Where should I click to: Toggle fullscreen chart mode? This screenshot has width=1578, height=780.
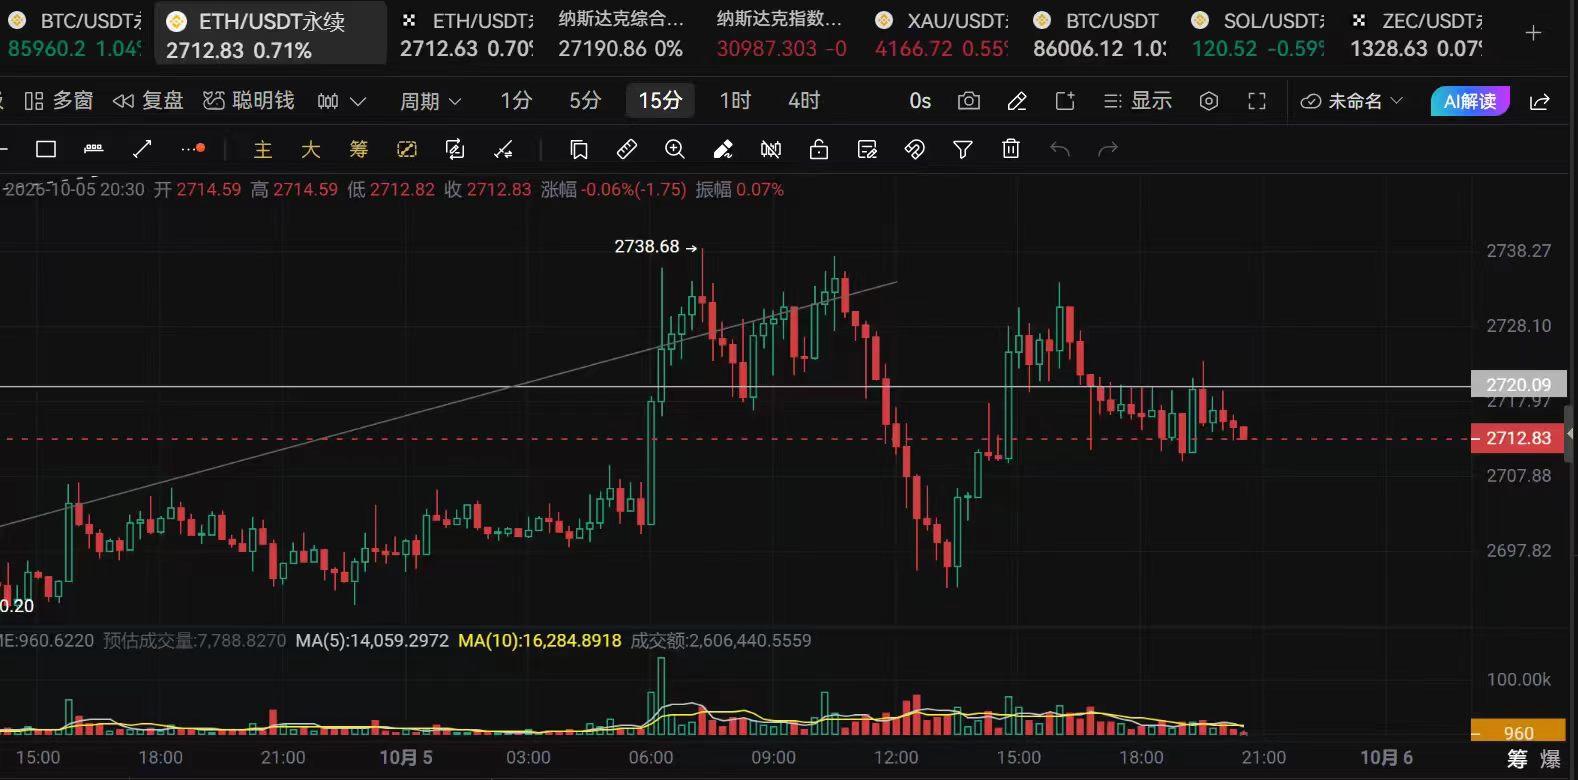point(1257,101)
